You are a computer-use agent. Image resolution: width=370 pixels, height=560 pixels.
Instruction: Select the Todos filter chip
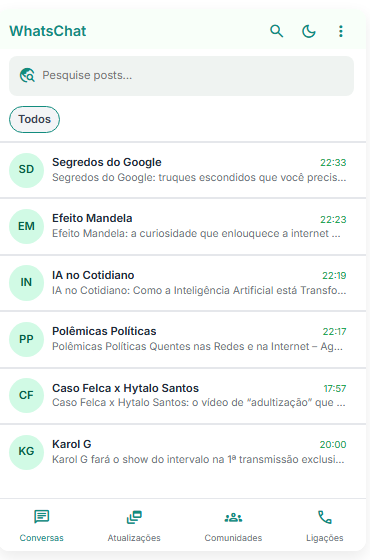click(x=34, y=119)
